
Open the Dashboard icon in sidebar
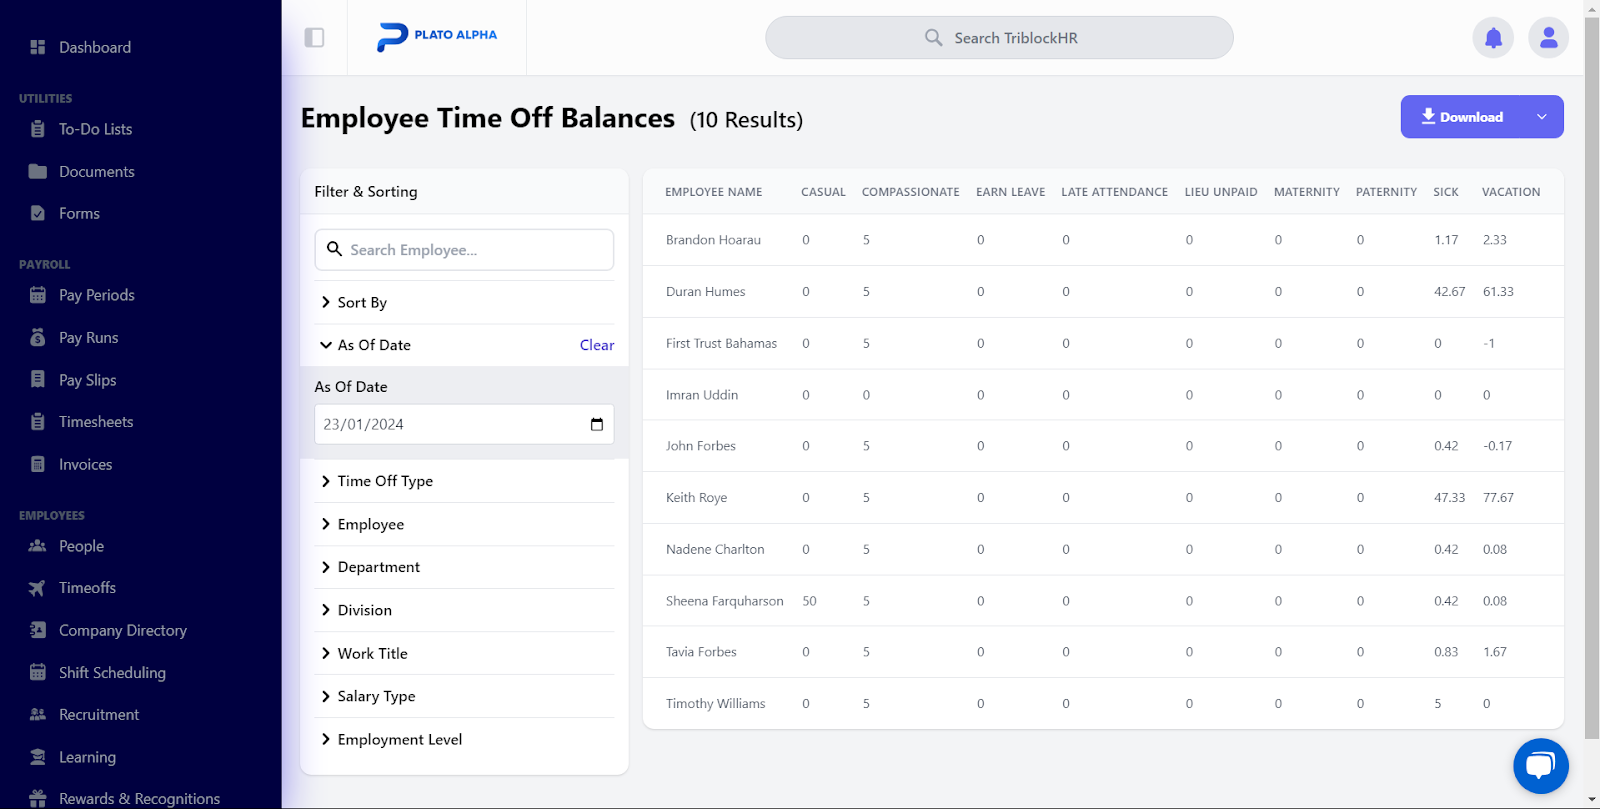[38, 47]
